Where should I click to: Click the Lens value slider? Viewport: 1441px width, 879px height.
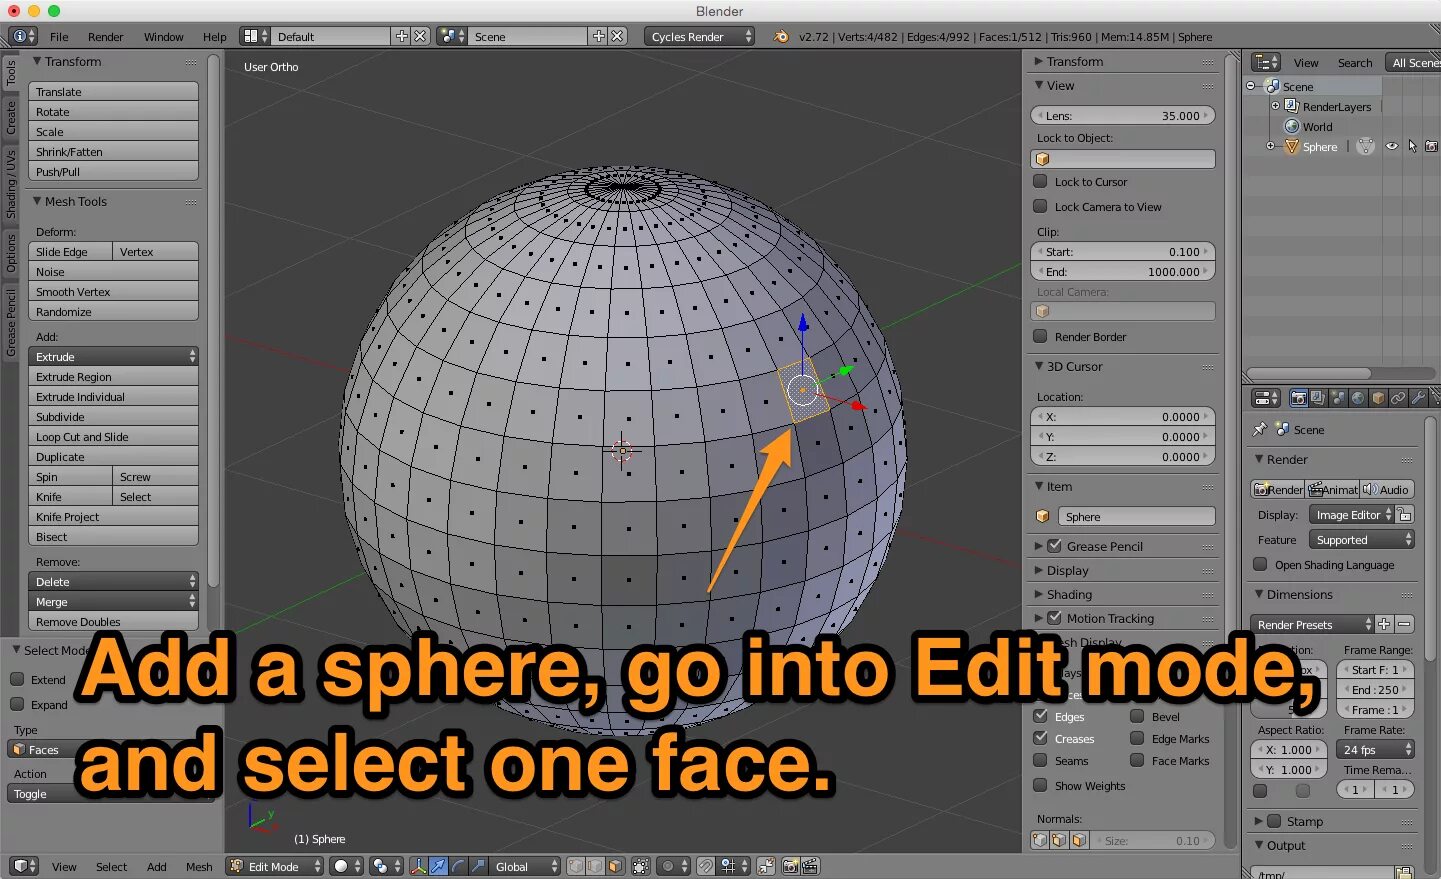[x=1123, y=115]
